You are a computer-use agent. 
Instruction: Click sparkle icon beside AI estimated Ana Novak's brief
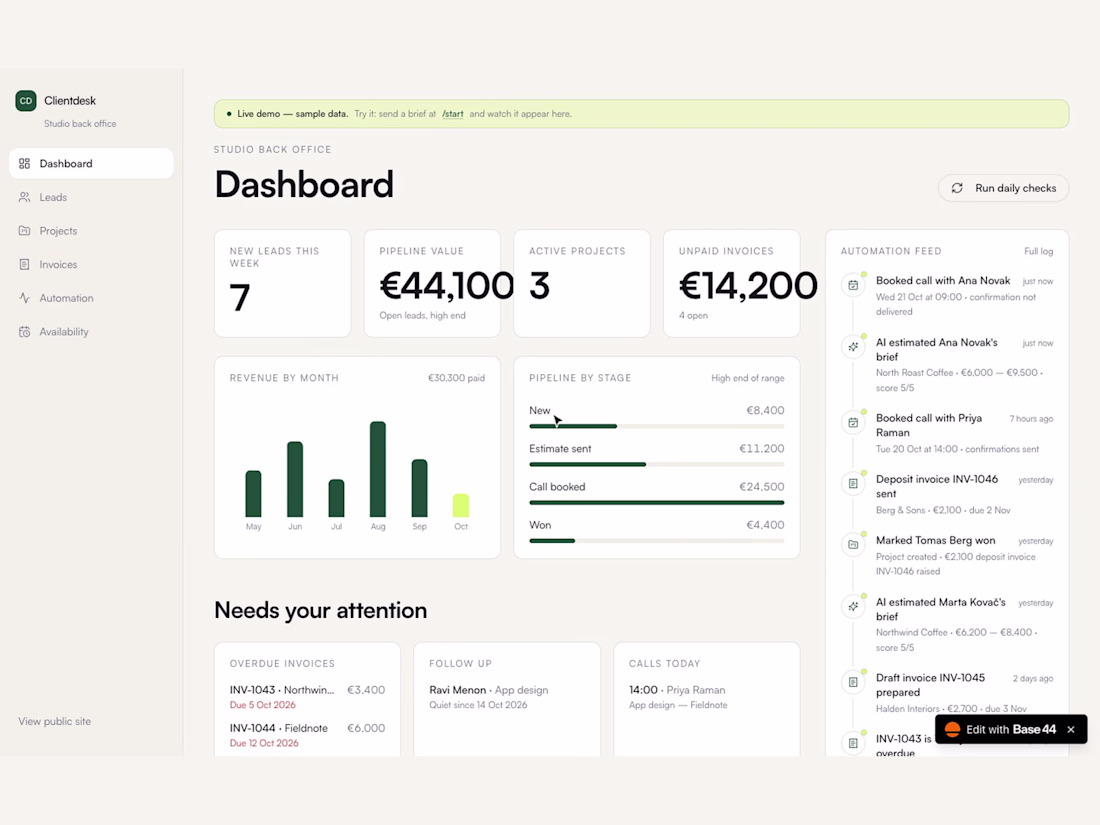[853, 347]
